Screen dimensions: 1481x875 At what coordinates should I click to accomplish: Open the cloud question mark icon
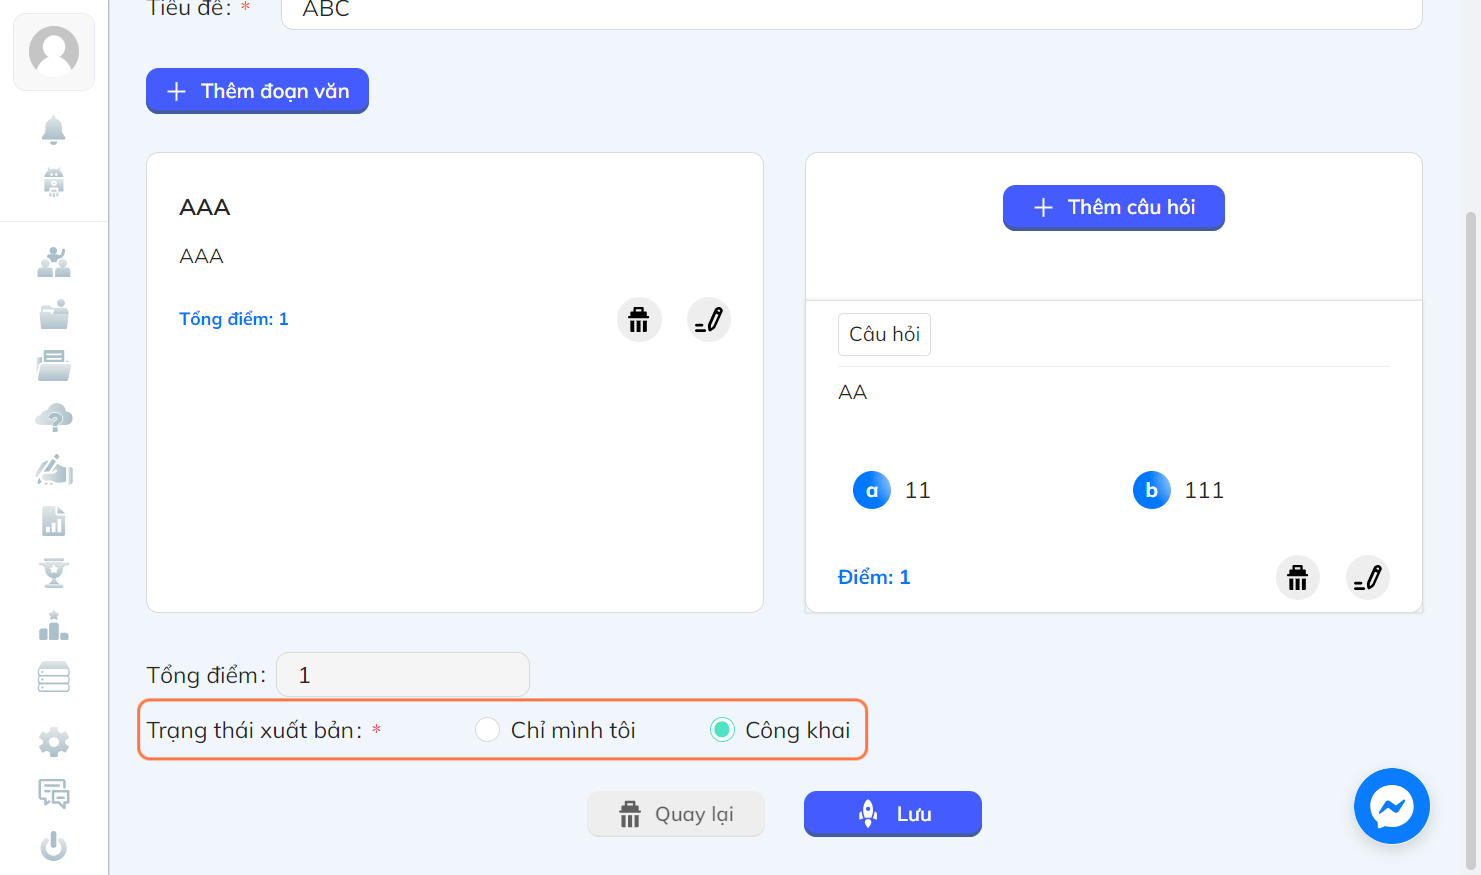click(54, 417)
